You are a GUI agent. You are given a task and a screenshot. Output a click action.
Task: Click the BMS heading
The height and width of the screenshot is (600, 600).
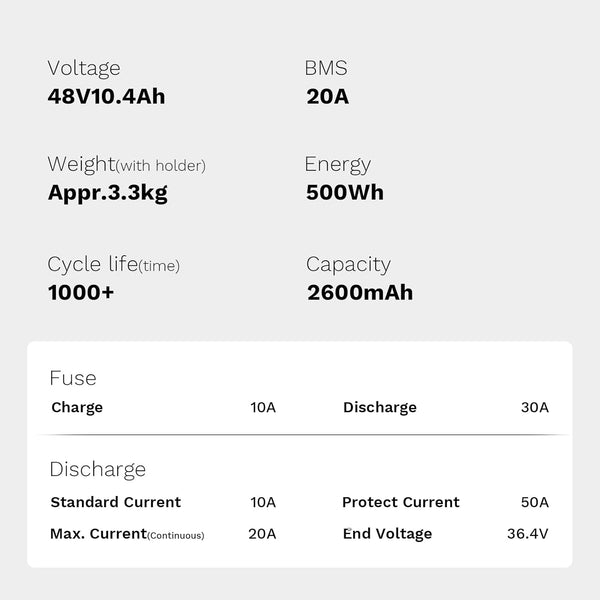326,68
